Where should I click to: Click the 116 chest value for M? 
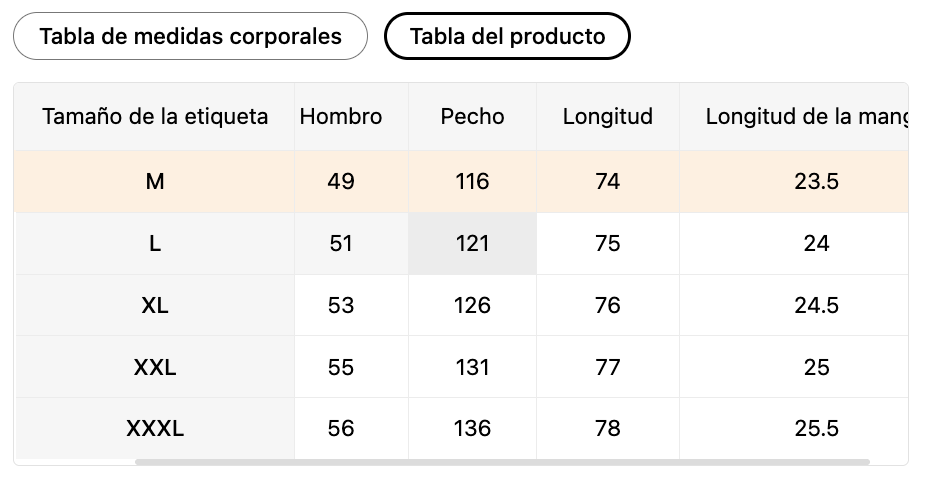tap(472, 182)
